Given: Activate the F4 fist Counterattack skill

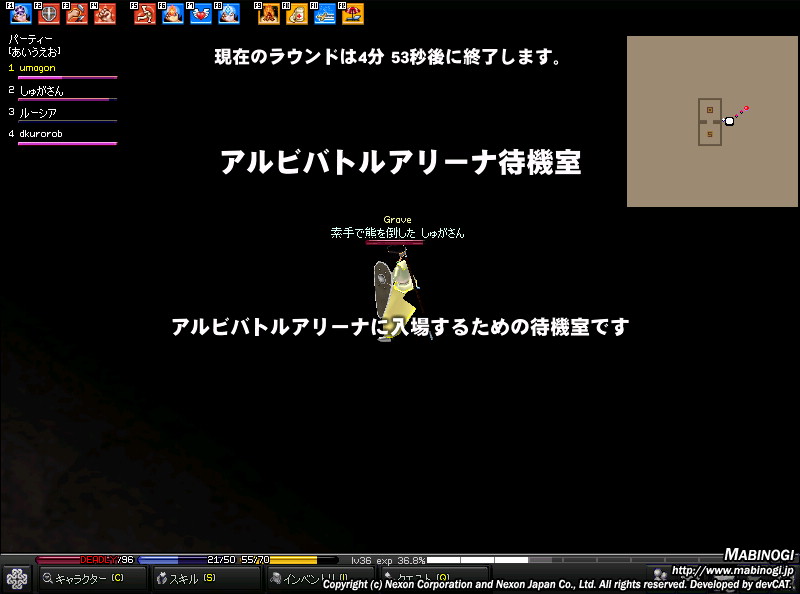Looking at the screenshot, I should click(x=105, y=14).
